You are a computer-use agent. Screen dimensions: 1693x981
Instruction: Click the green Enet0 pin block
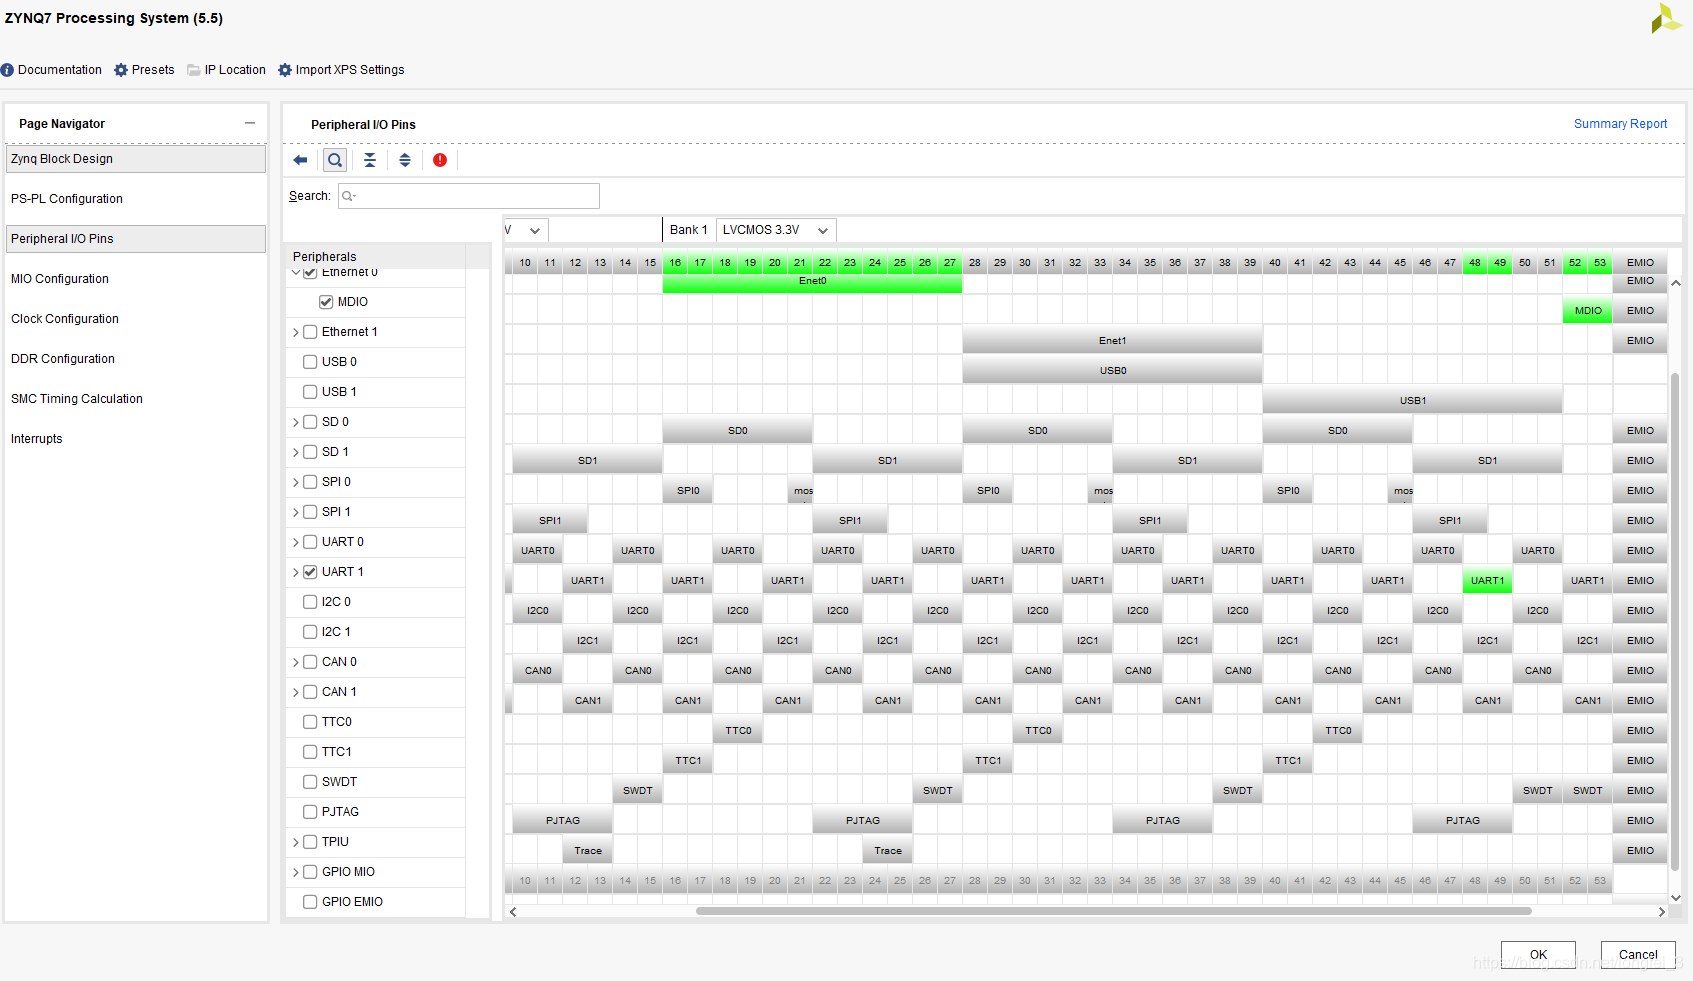point(812,282)
